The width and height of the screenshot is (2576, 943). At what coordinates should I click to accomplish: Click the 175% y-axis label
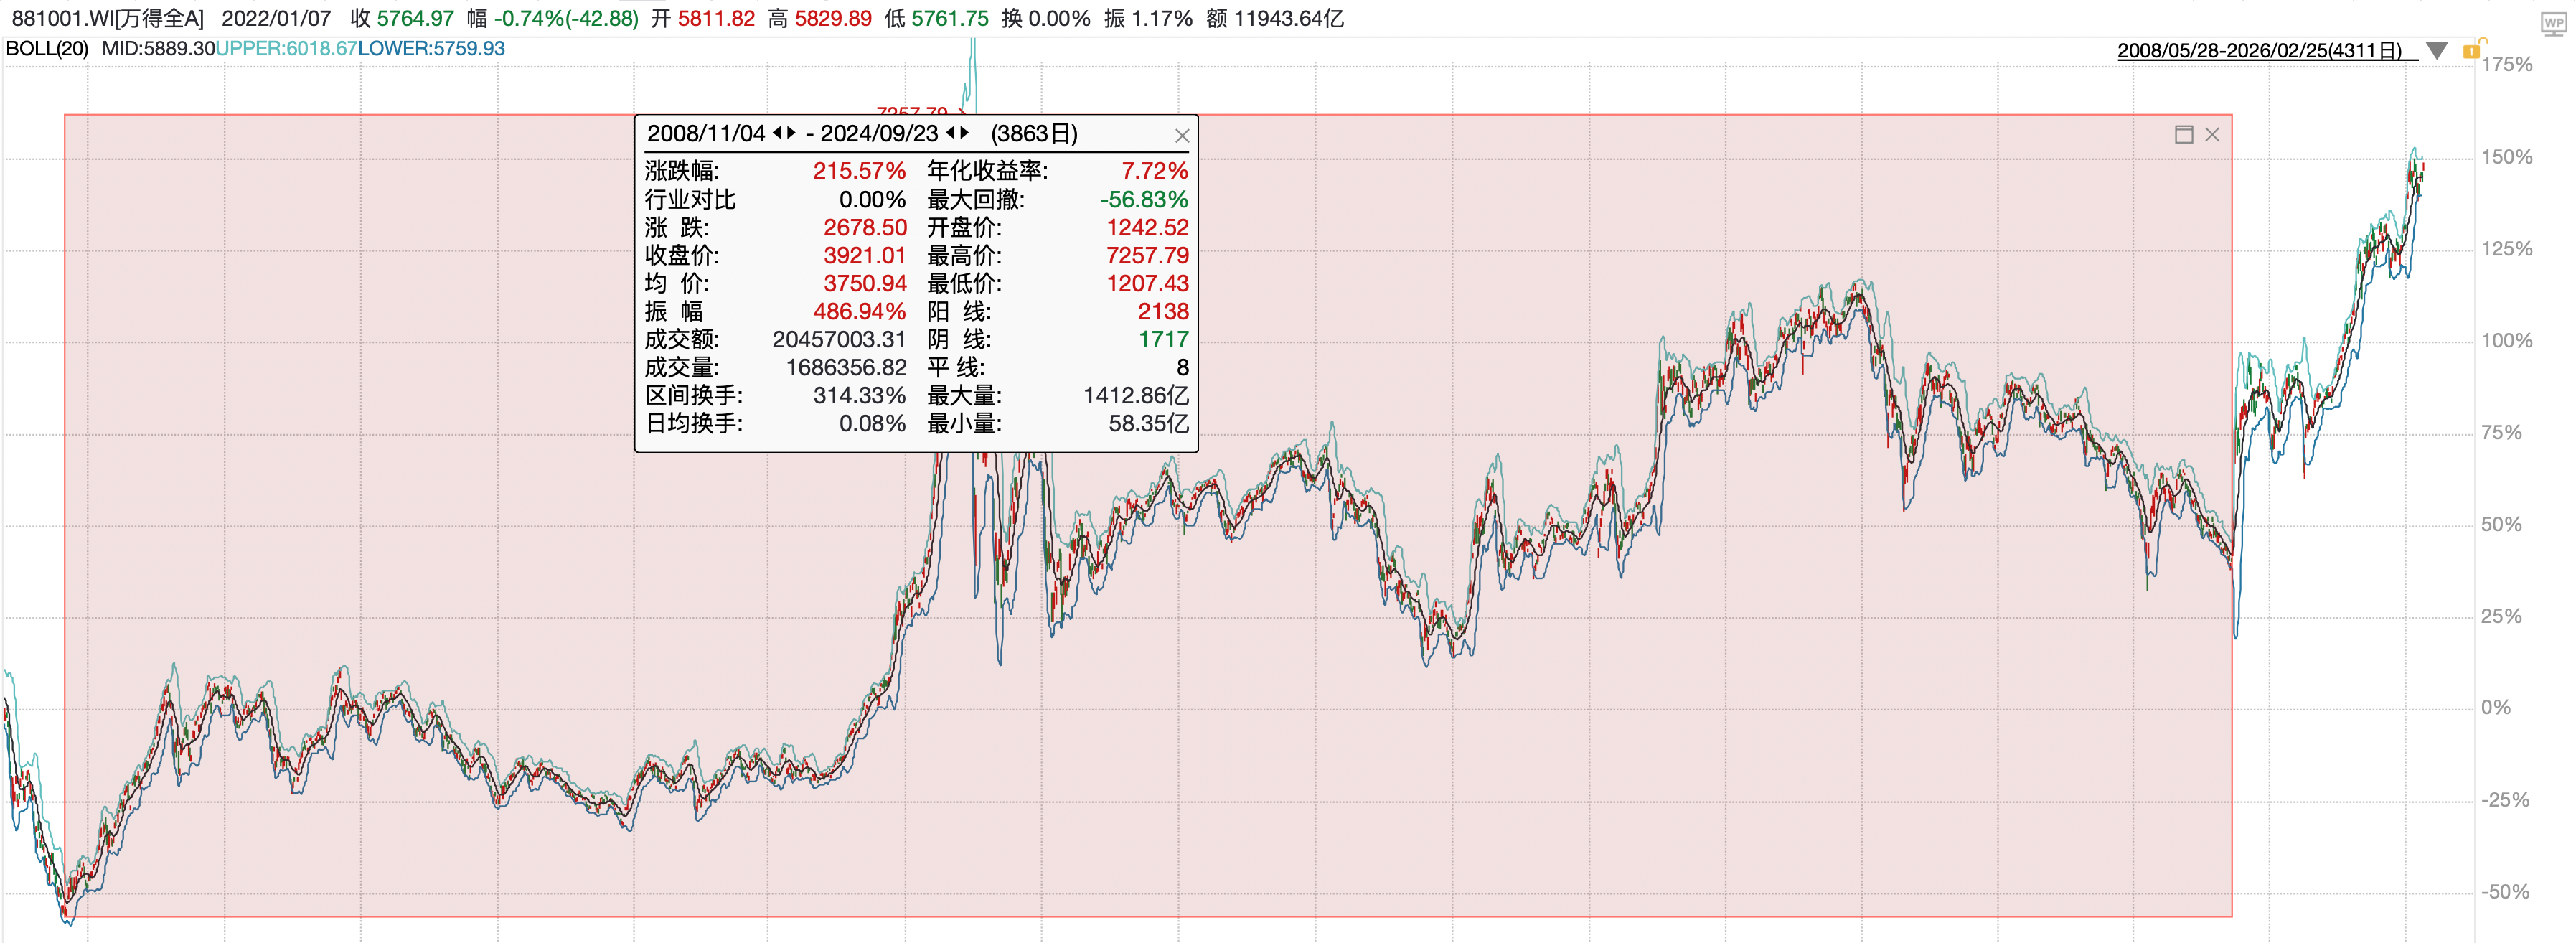2506,65
